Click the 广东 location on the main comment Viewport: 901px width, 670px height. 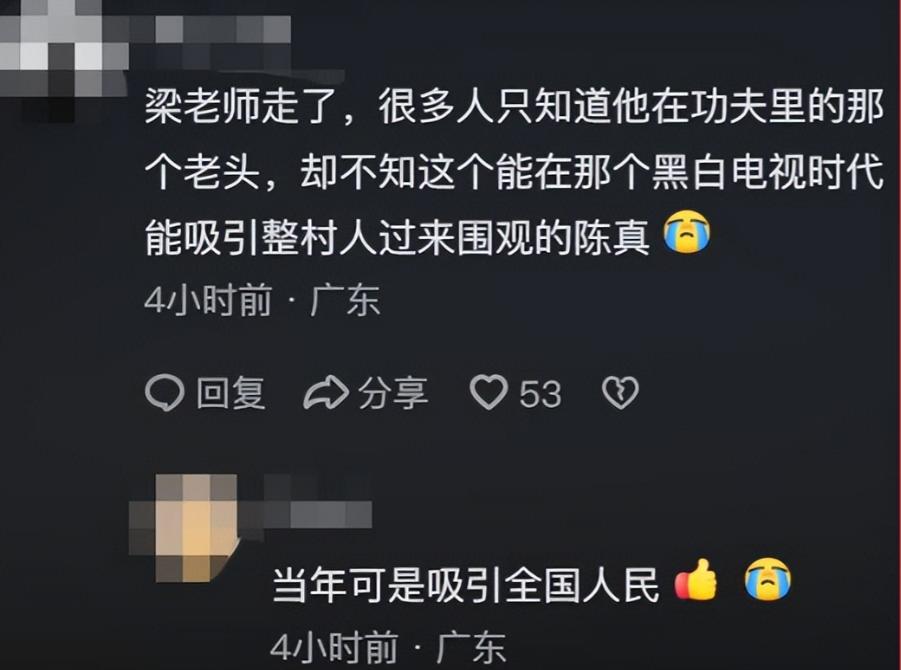(345, 301)
